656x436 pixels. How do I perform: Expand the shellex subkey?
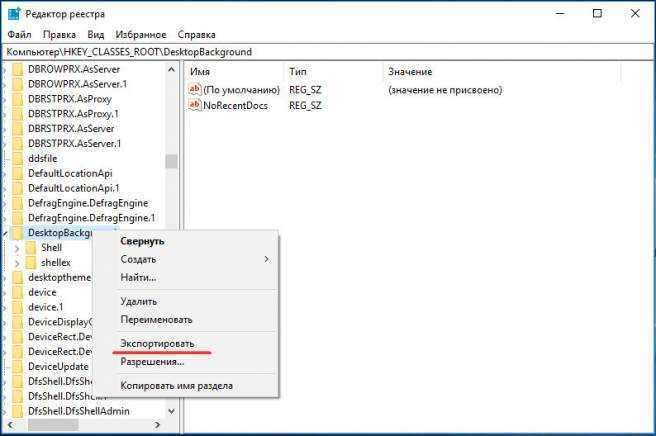tap(17, 264)
